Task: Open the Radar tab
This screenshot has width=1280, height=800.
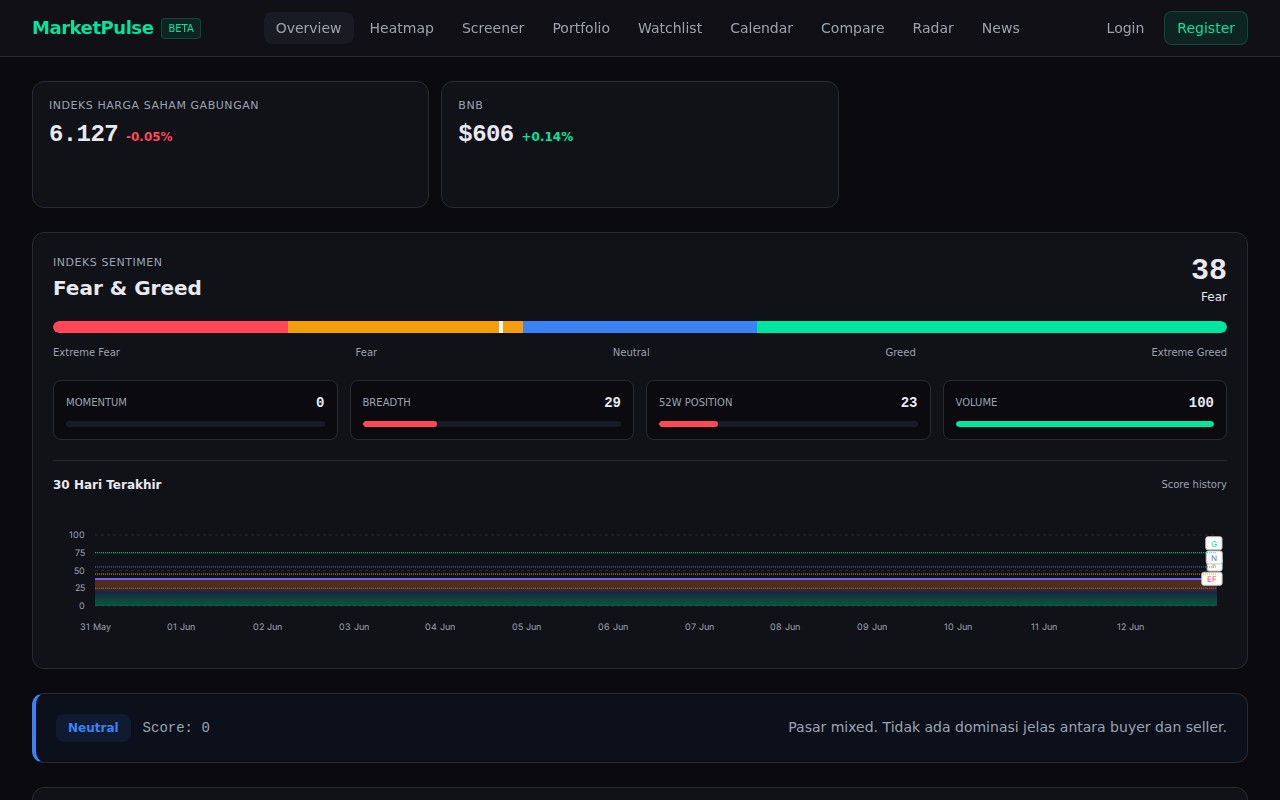Action: (x=933, y=28)
